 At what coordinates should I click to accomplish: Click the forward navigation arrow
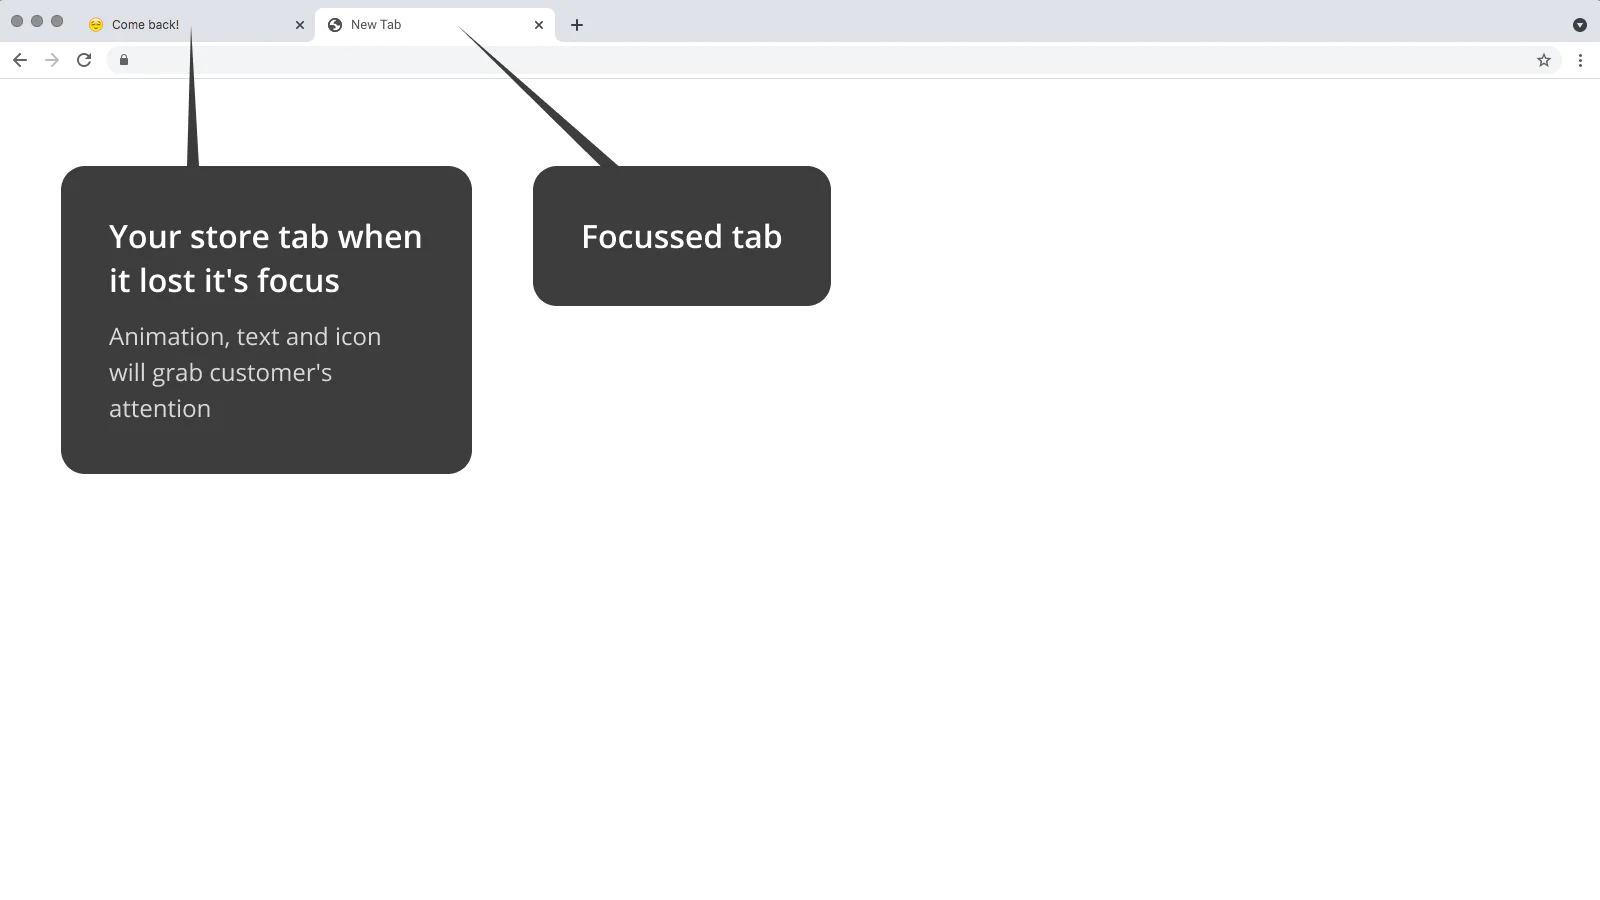(x=52, y=60)
